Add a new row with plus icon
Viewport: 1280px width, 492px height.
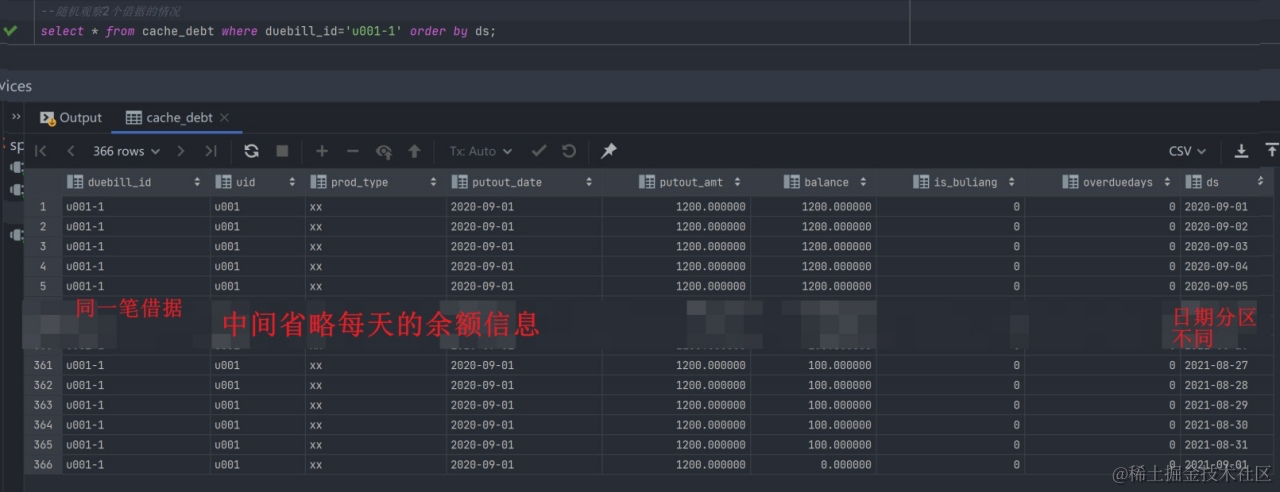[322, 151]
